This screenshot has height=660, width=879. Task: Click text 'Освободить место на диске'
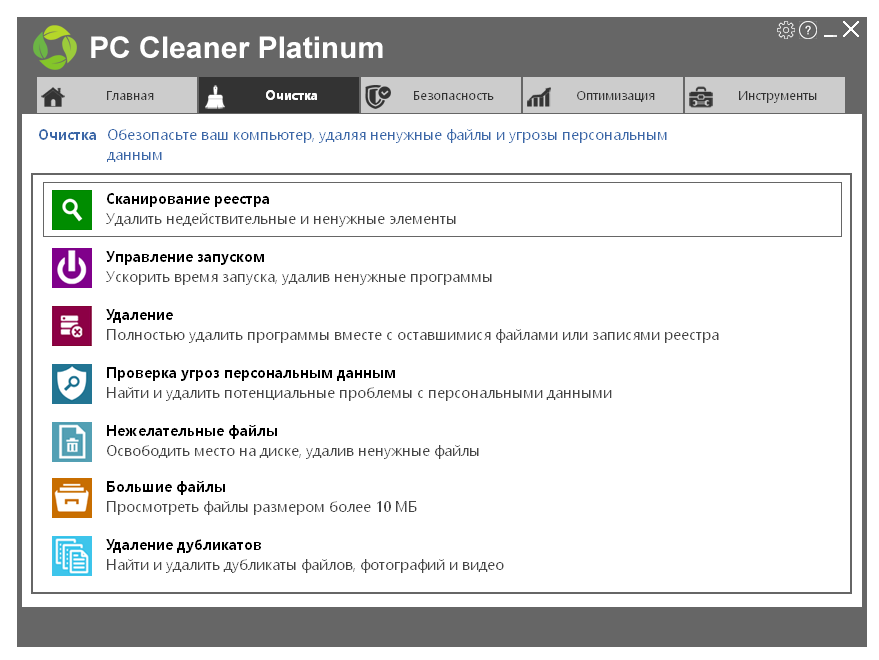[x=203, y=451]
